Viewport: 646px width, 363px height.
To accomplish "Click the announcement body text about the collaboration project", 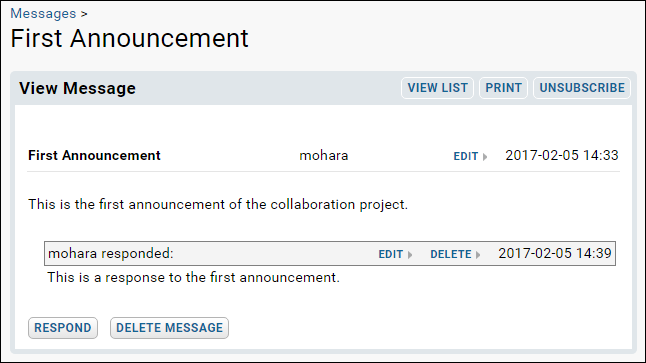I will click(x=218, y=204).
